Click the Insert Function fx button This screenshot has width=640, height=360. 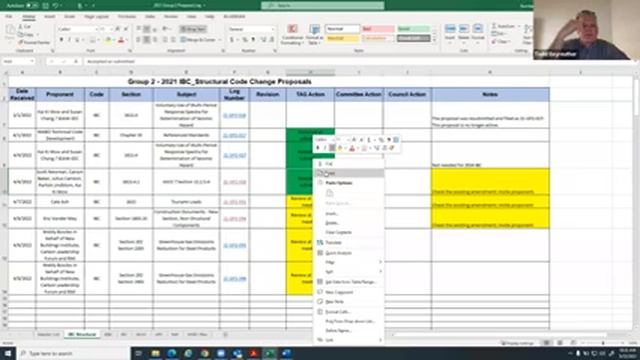point(76,61)
